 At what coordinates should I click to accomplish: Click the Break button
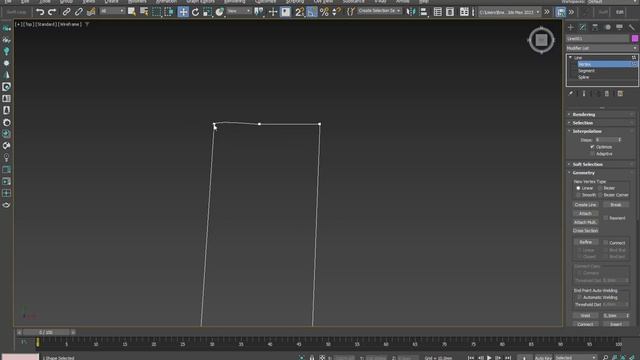[x=616, y=204]
